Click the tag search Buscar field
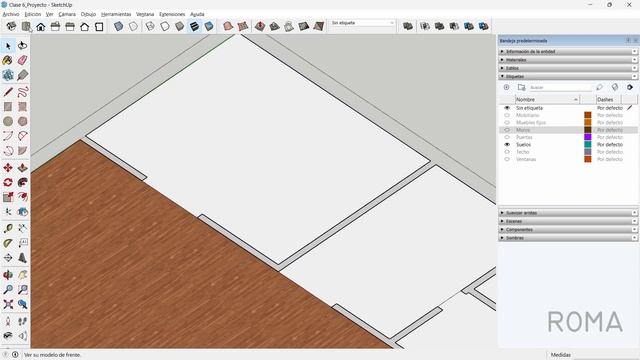 (x=560, y=87)
